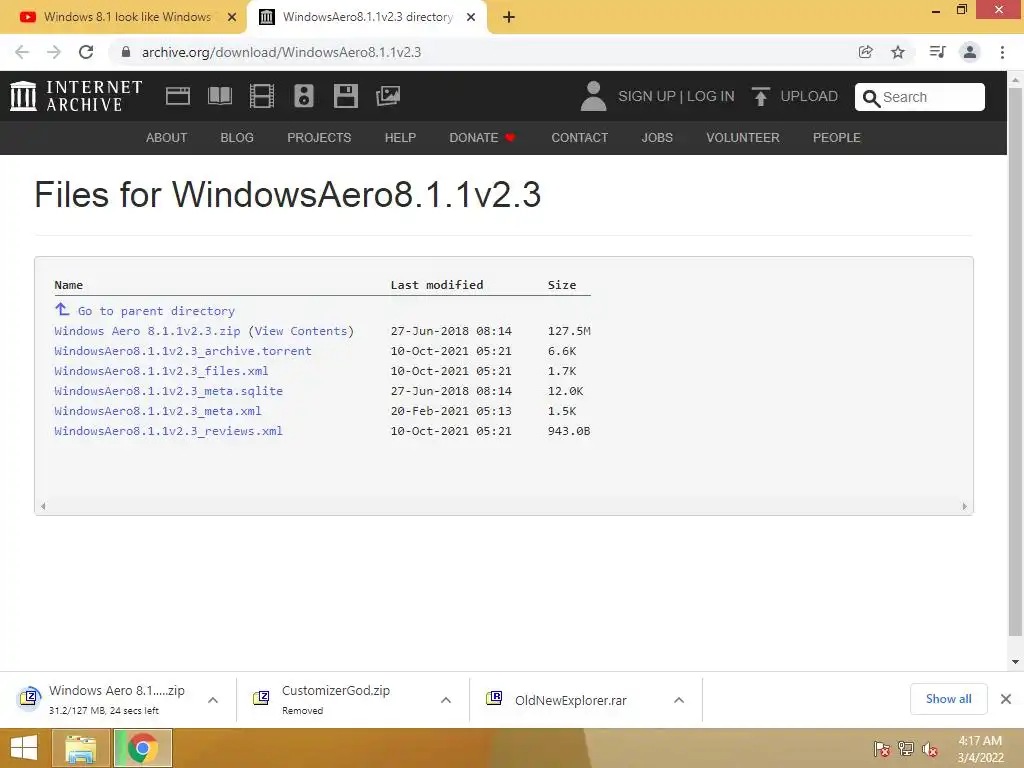Image resolution: width=1024 pixels, height=768 pixels.
Task: Click the Upload arrow icon
Action: click(x=760, y=96)
